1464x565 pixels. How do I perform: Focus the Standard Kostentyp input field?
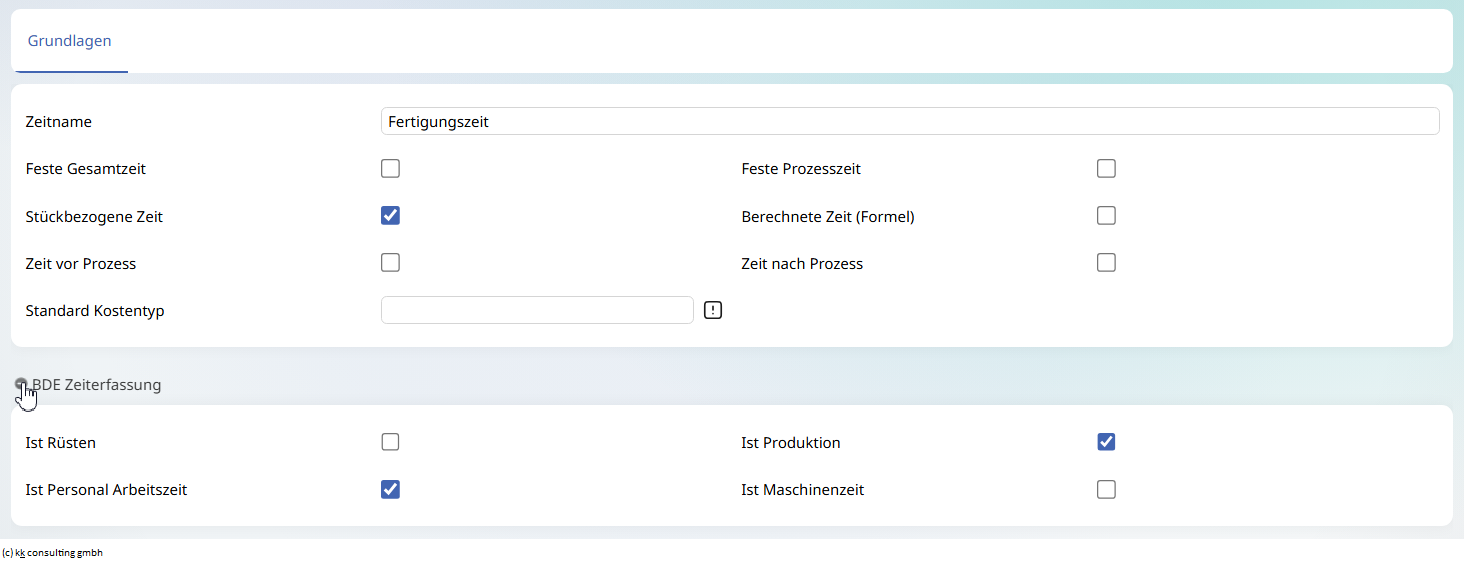point(537,310)
